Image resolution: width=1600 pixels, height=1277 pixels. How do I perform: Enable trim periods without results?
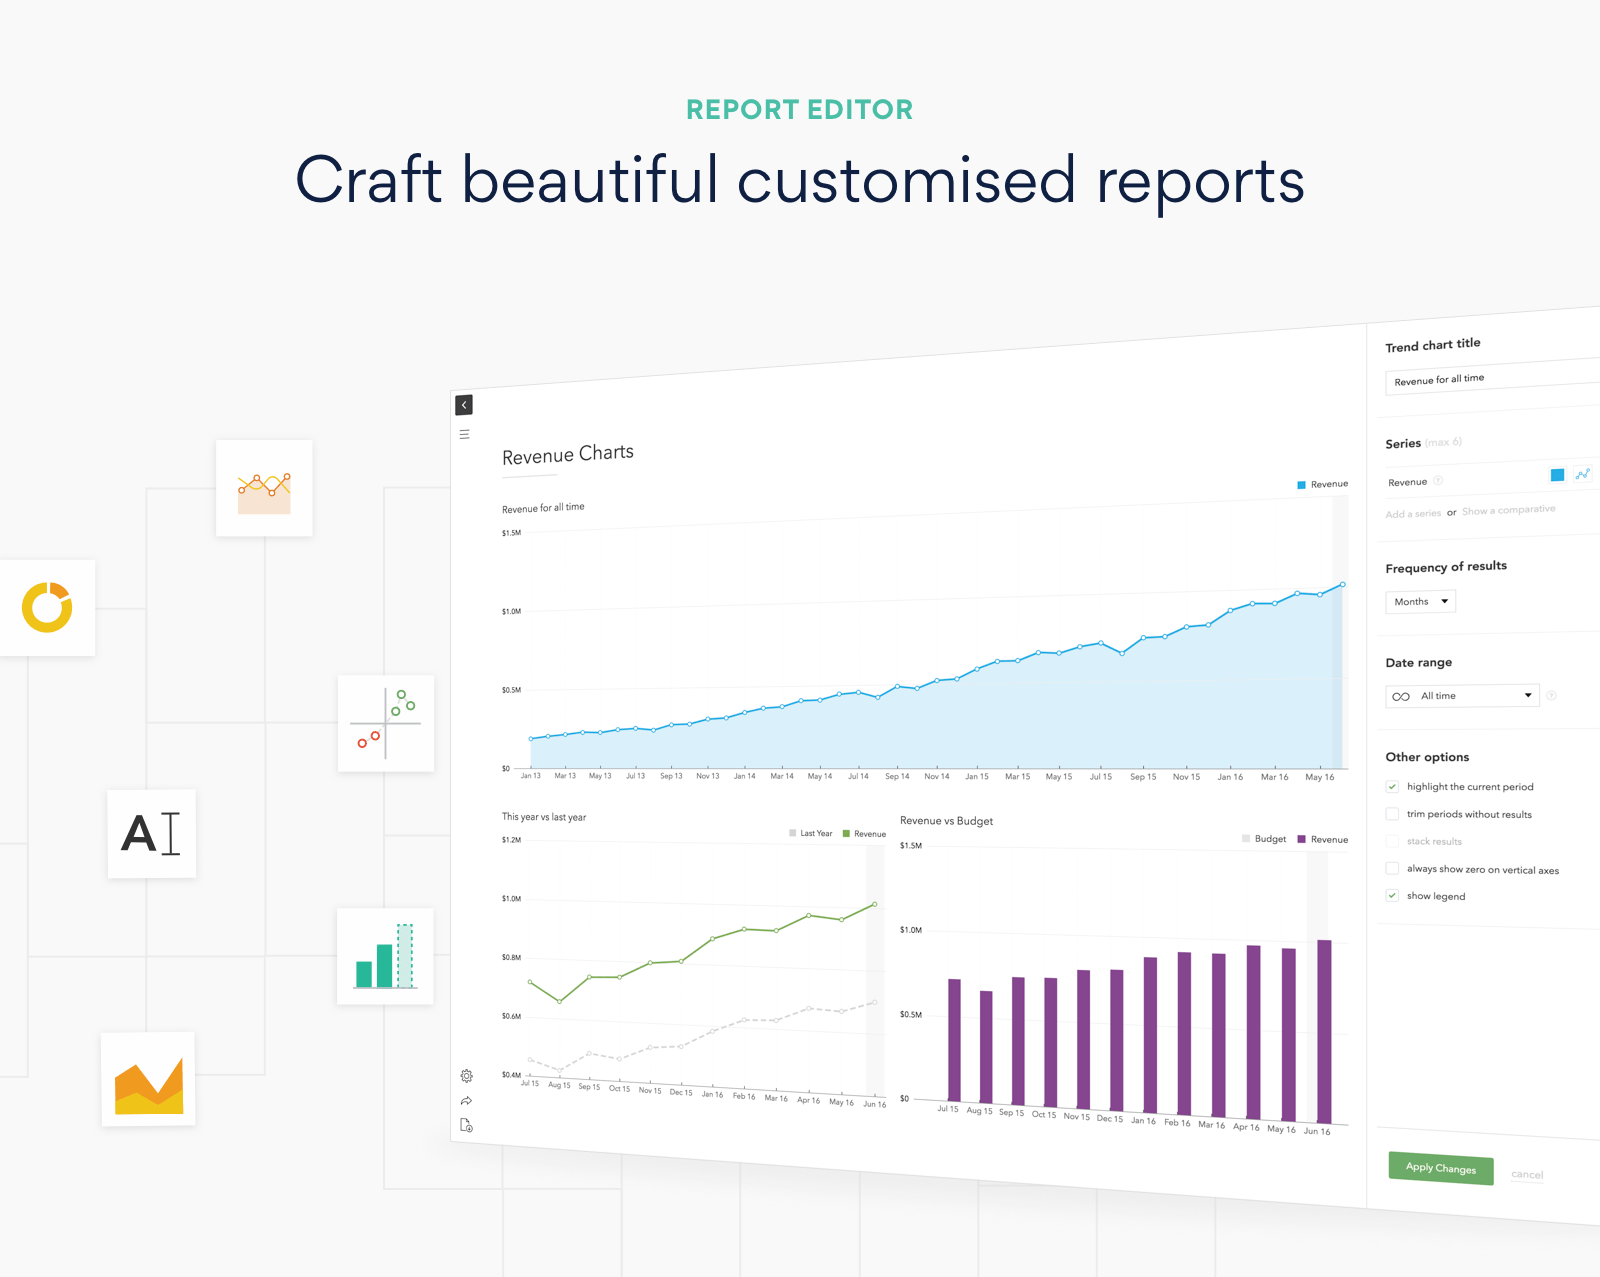[x=1392, y=813]
